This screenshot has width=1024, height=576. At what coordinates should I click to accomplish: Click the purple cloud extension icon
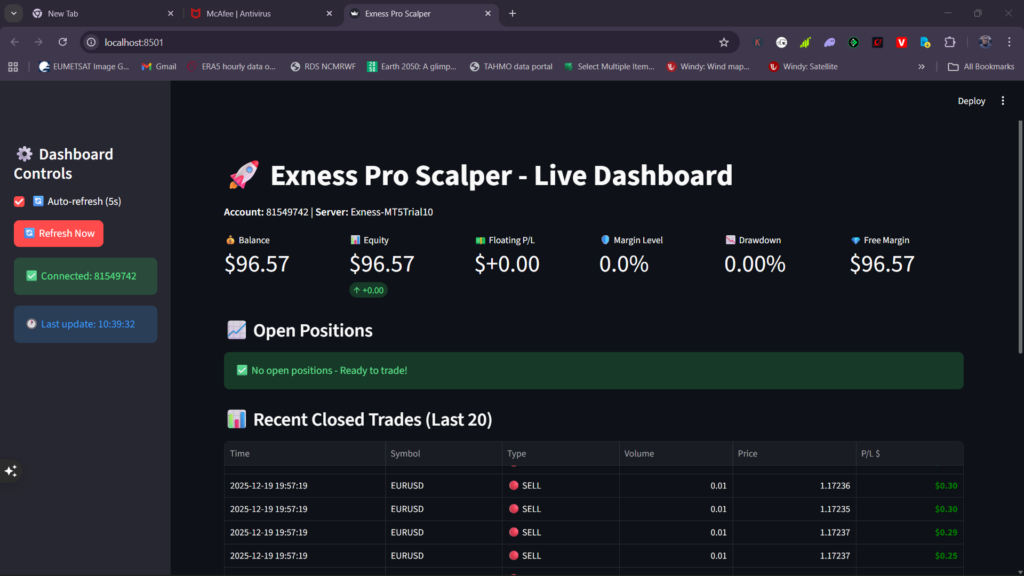[x=829, y=42]
